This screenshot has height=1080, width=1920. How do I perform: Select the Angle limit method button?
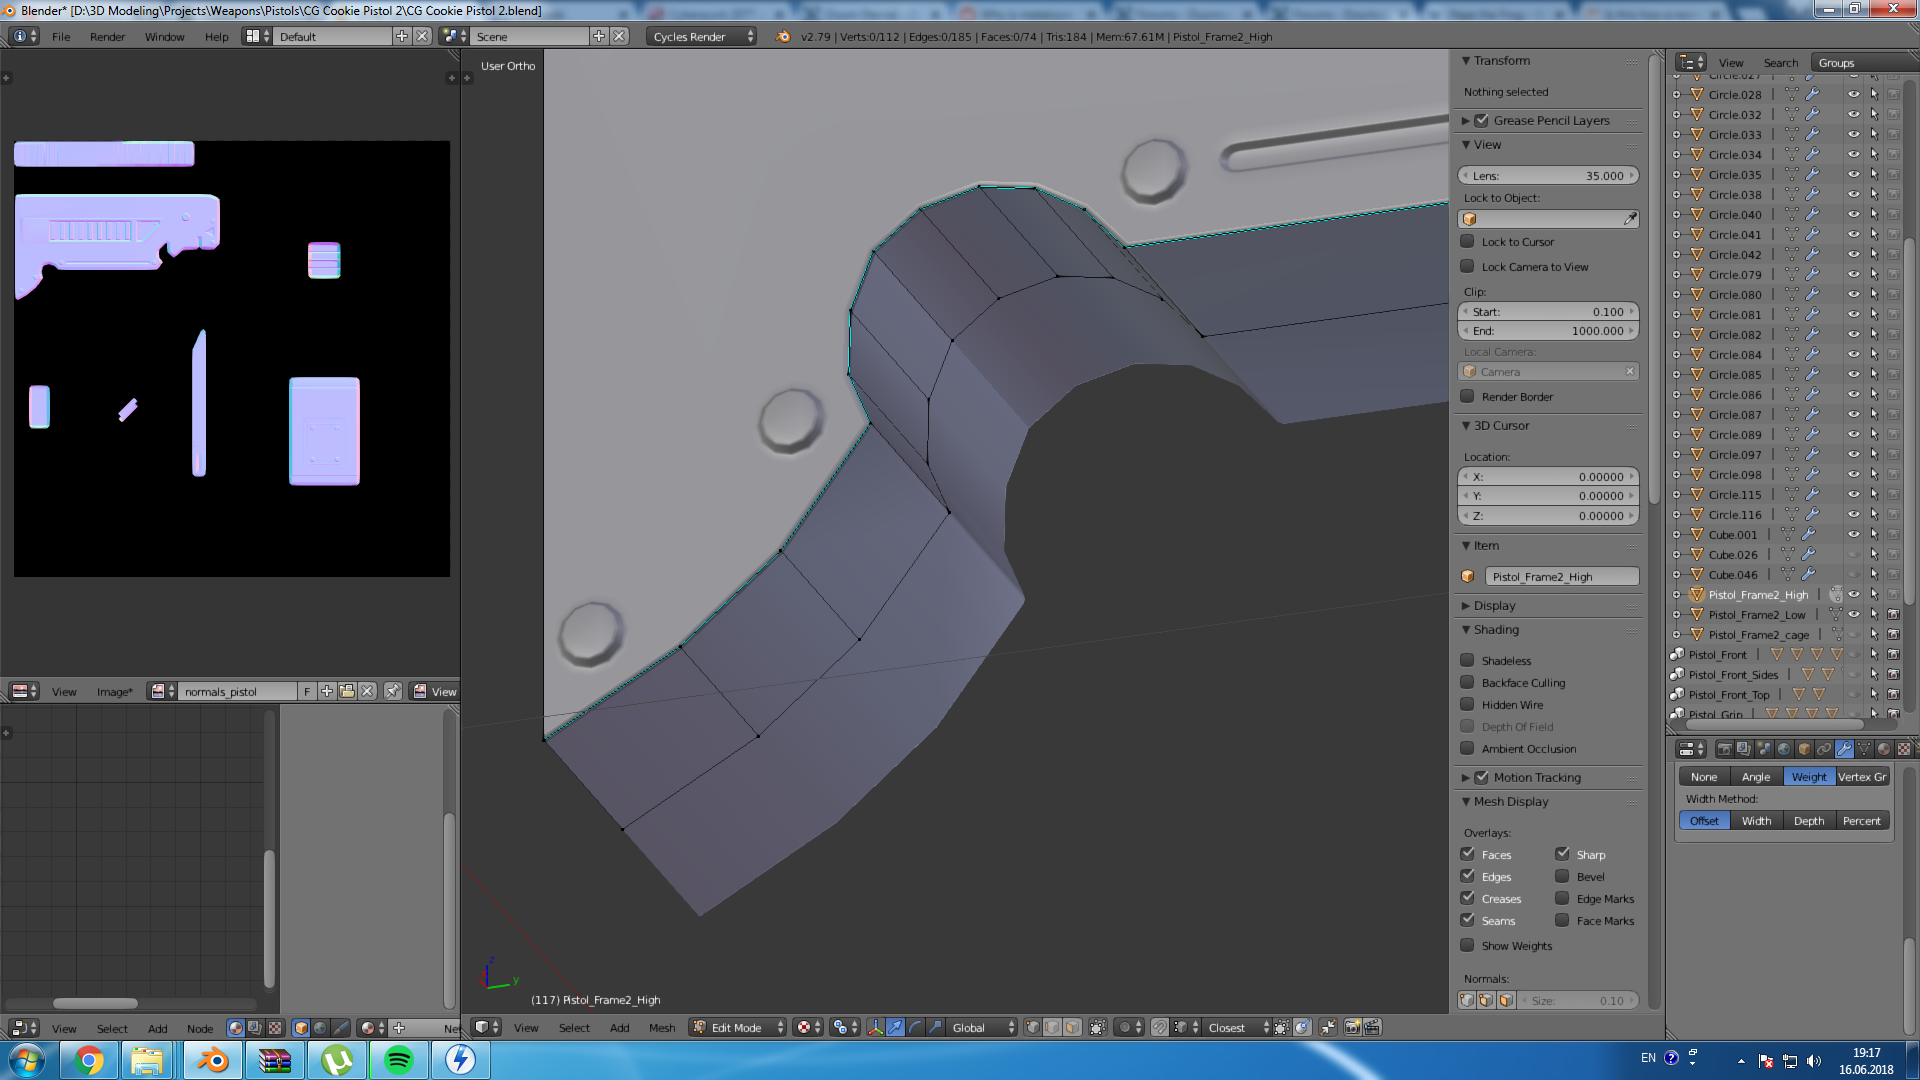[x=1755, y=777]
